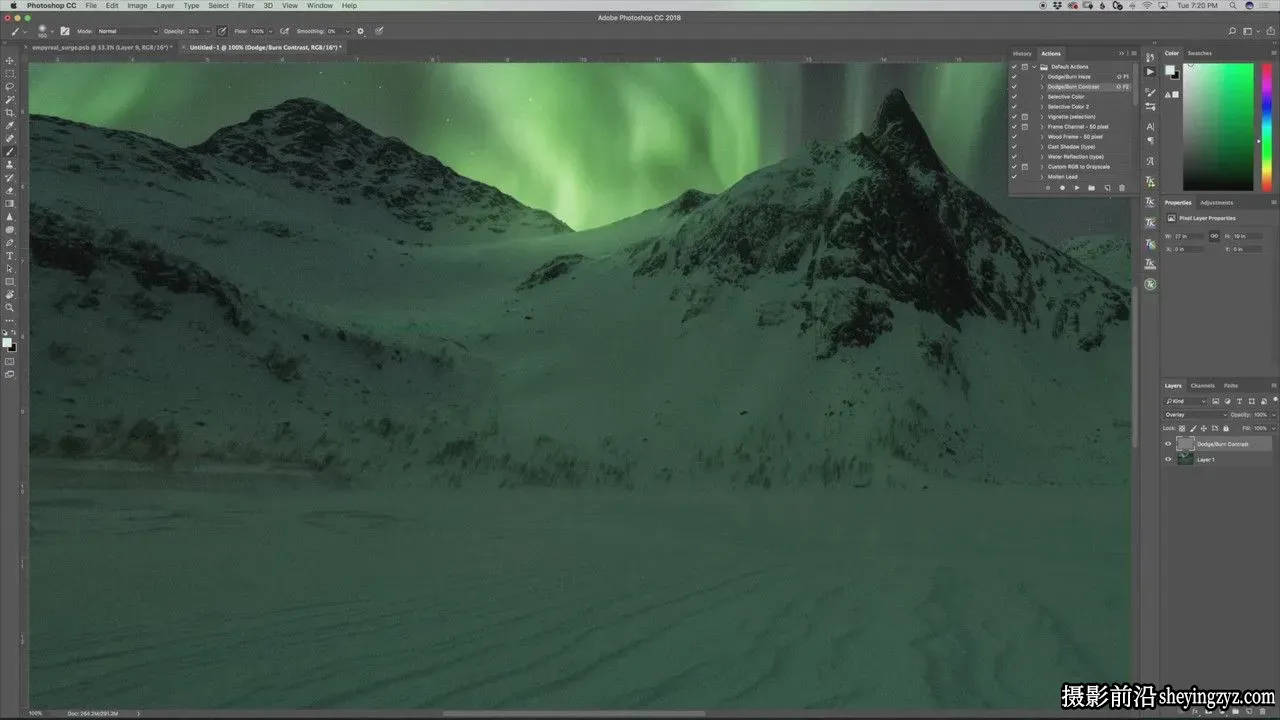Select the Eraser tool
The height and width of the screenshot is (720, 1280).
pyautogui.click(x=10, y=191)
